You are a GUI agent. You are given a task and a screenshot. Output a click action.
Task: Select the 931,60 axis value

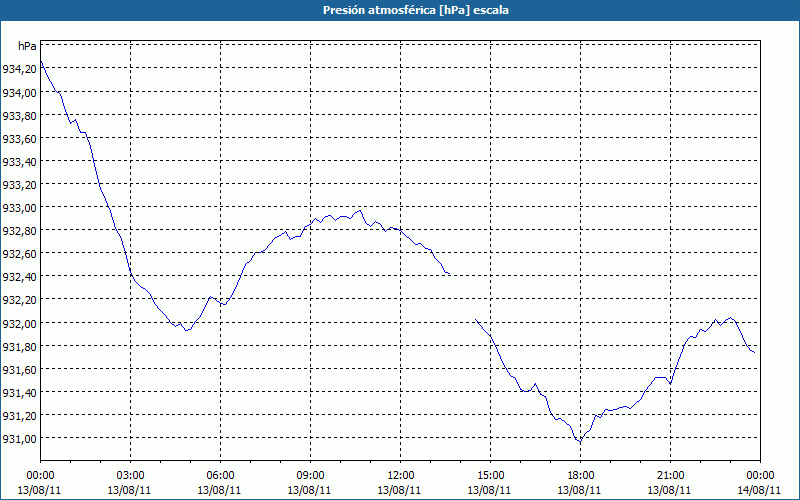20,369
